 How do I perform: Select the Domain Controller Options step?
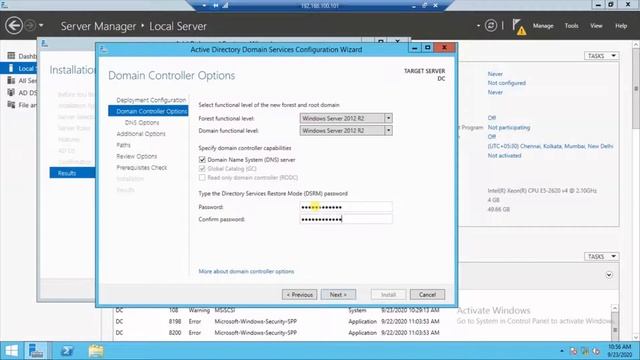[148, 111]
